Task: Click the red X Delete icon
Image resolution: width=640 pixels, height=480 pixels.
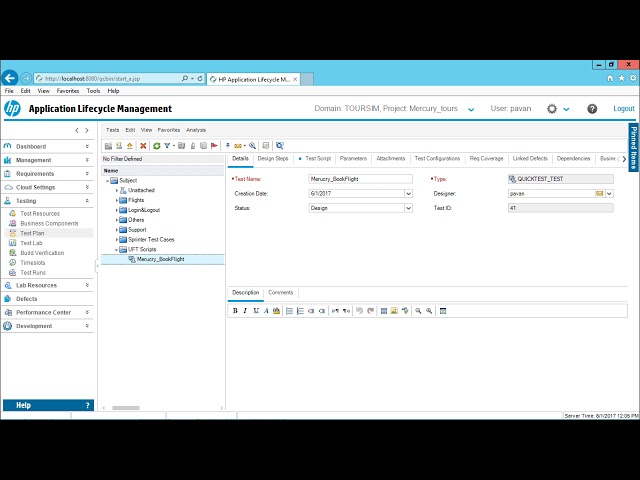Action: click(143, 146)
